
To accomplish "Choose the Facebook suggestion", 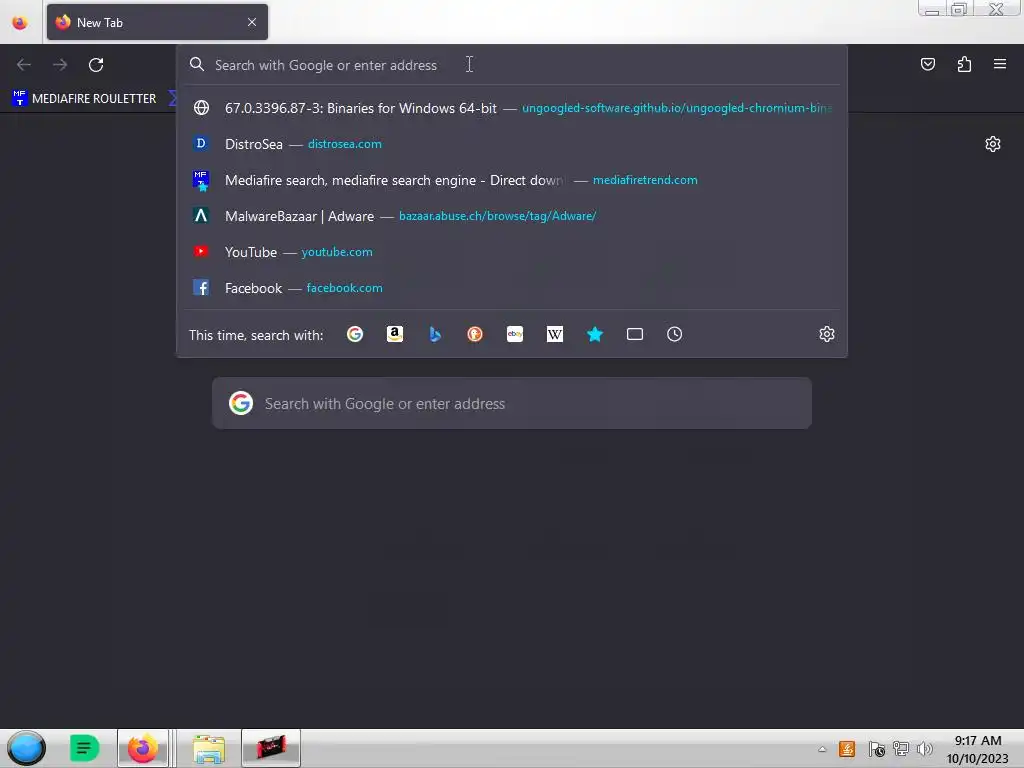I will (512, 287).
